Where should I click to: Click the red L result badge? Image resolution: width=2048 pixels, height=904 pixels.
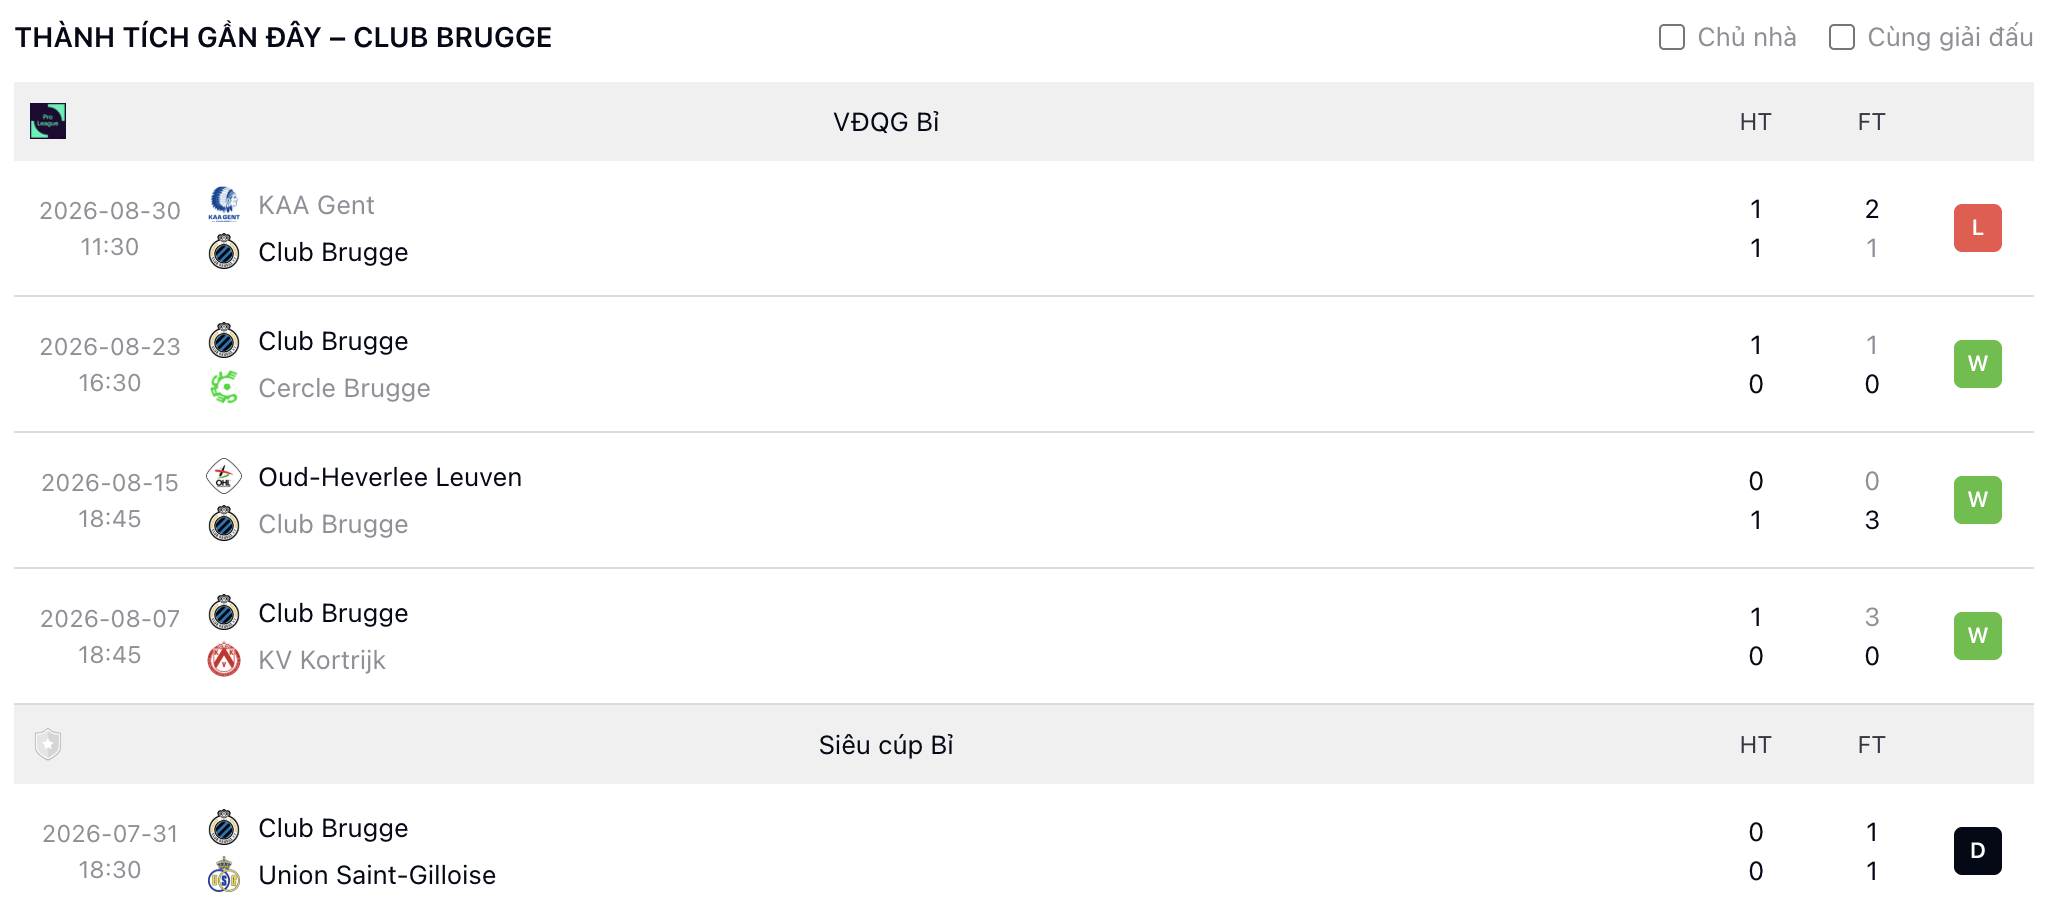click(1978, 228)
